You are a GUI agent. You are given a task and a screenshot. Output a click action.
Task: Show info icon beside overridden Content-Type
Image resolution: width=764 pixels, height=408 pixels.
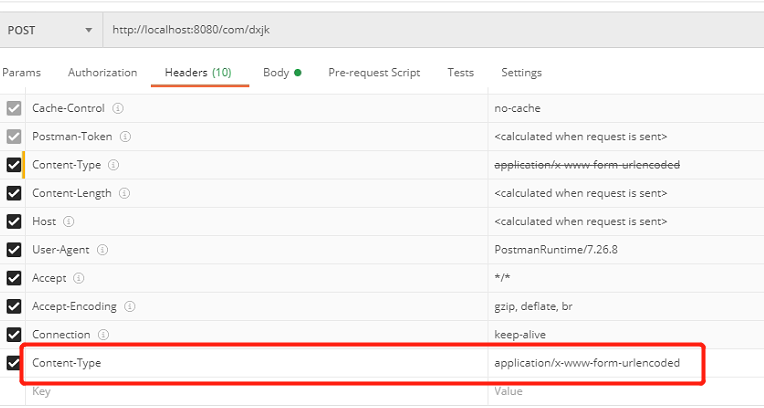click(x=114, y=165)
